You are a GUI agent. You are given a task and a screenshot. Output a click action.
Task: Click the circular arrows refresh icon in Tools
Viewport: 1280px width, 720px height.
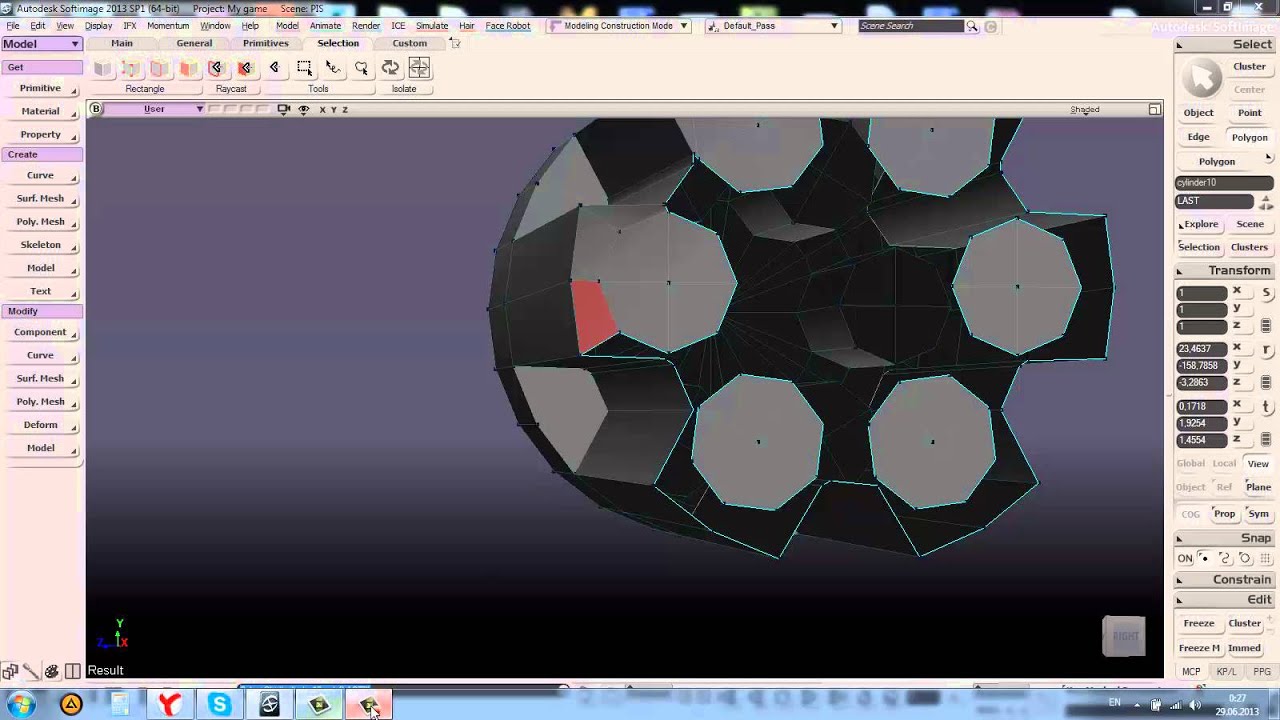(x=390, y=67)
